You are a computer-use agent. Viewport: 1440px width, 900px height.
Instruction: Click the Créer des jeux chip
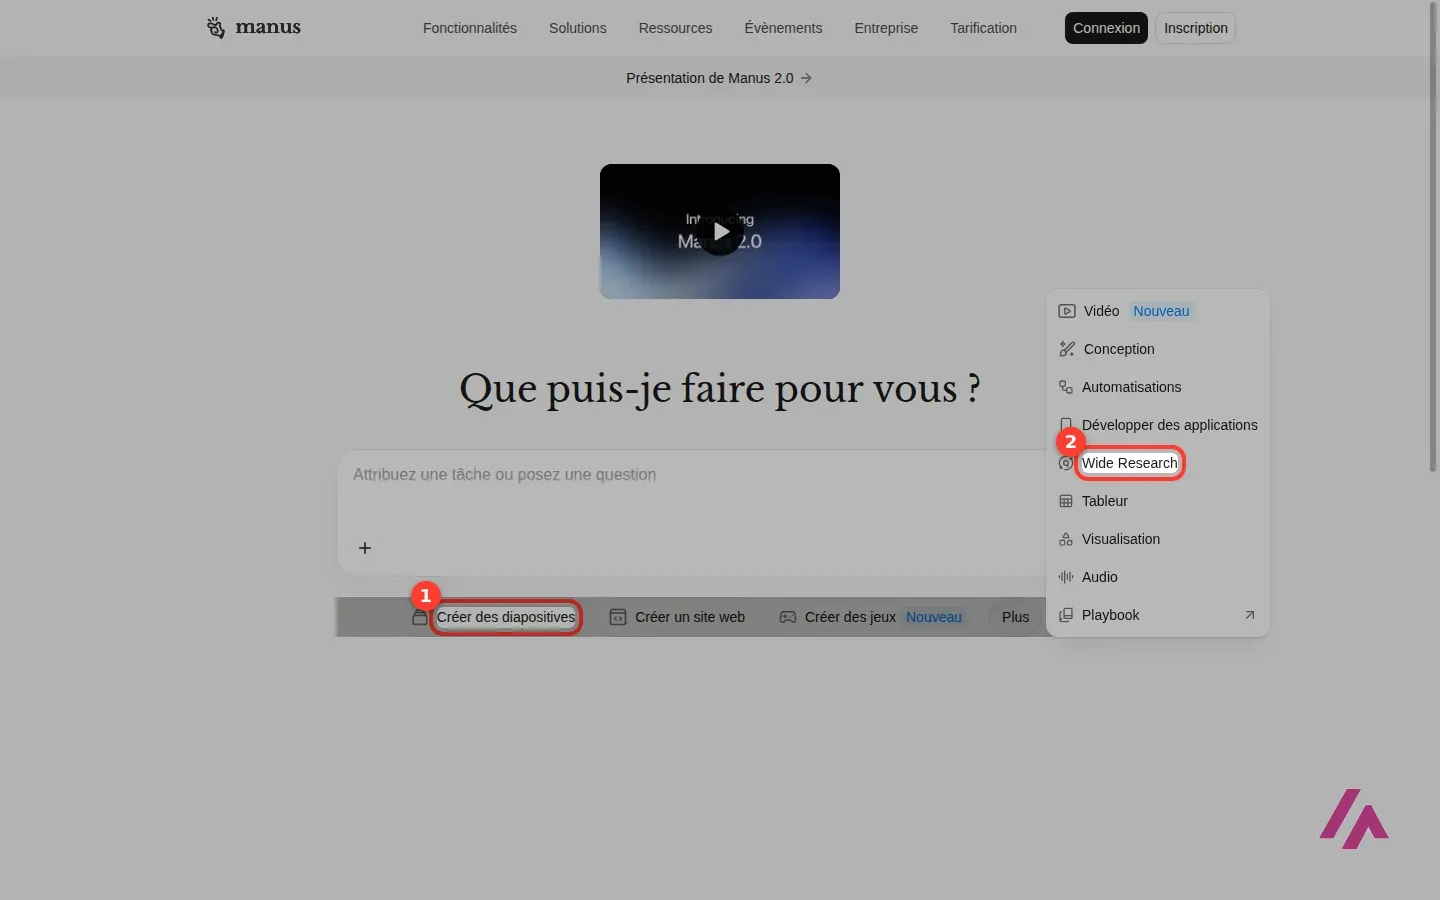click(871, 617)
